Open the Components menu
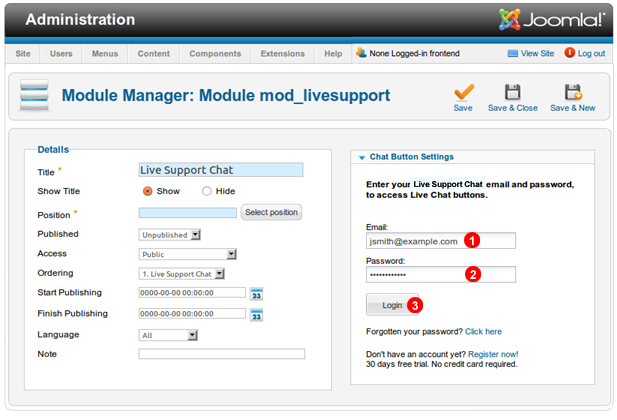The width and height of the screenshot is (617, 420). point(215,54)
